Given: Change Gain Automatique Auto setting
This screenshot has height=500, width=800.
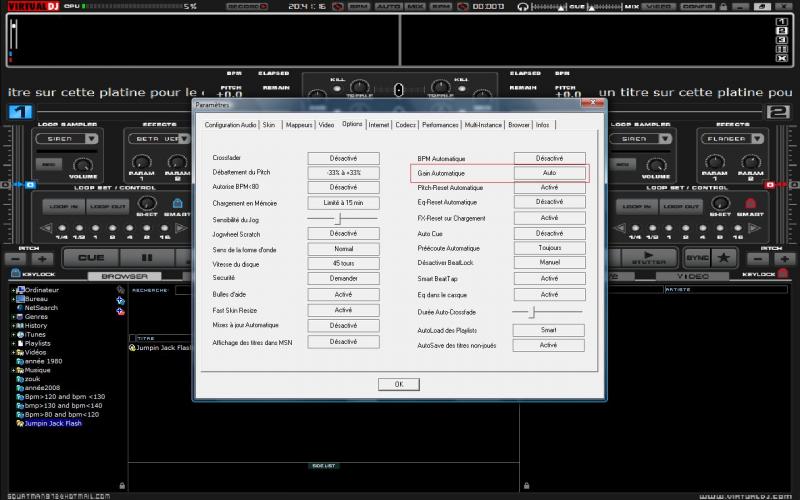Looking at the screenshot, I should point(549,173).
